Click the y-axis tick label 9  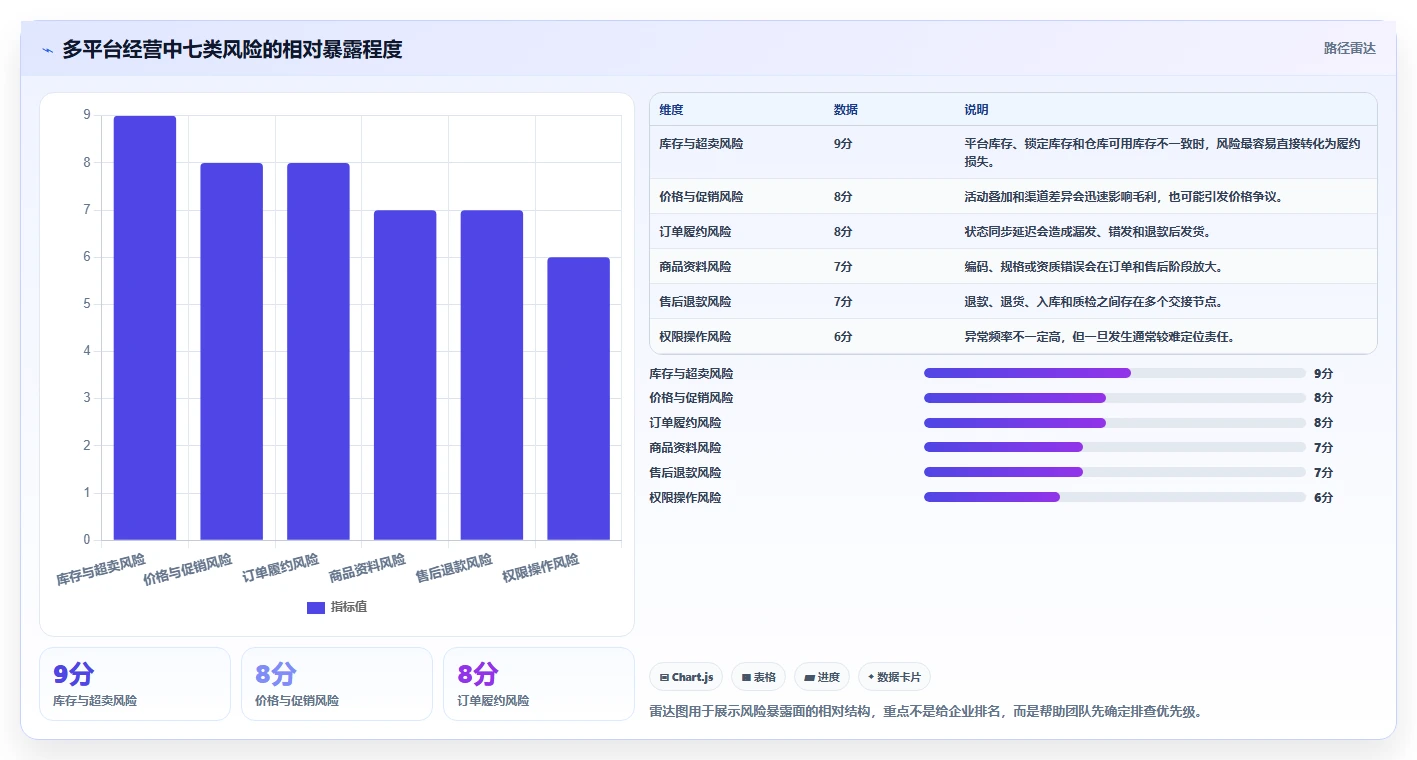[87, 115]
